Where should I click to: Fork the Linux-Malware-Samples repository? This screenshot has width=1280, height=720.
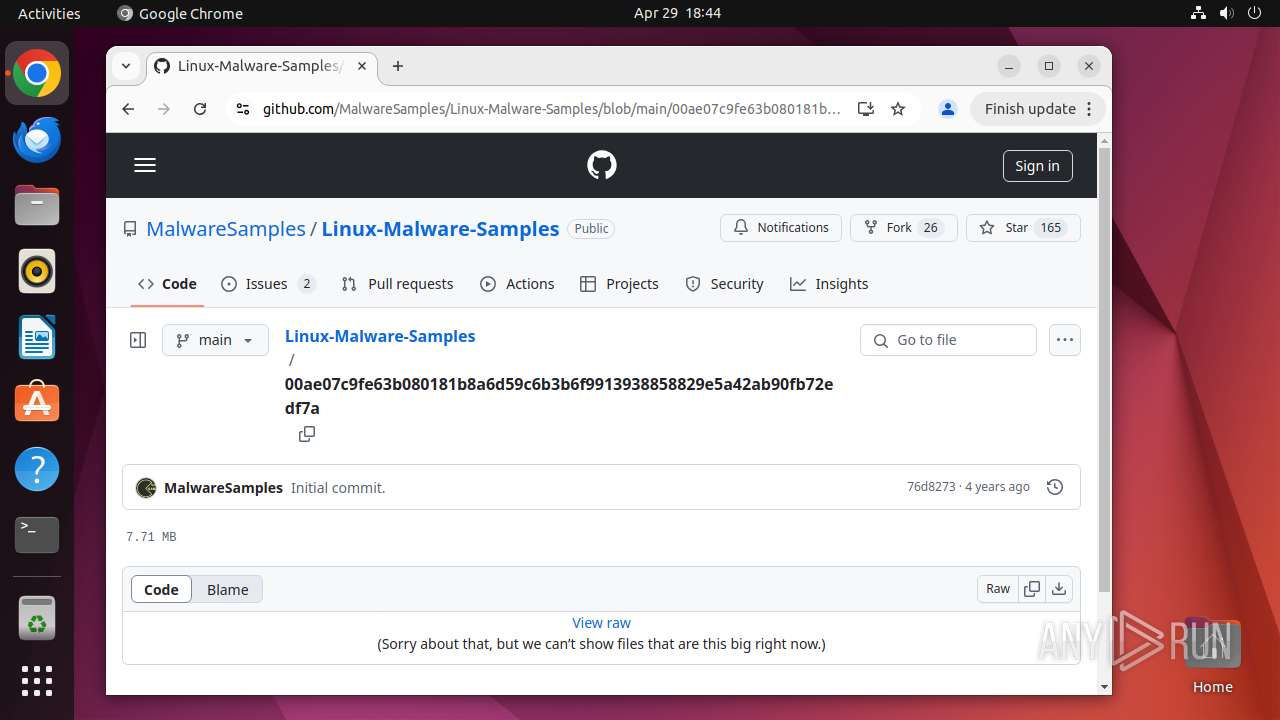coord(904,228)
